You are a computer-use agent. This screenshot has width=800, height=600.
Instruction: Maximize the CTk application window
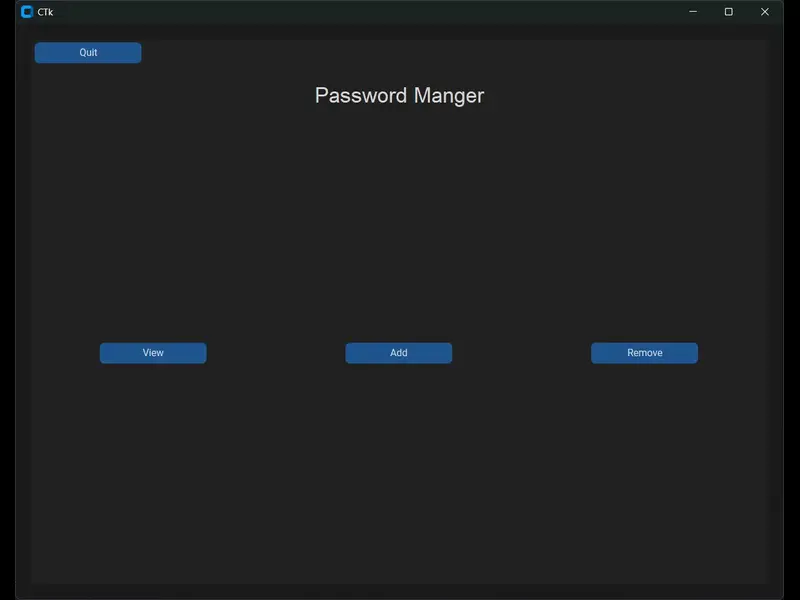coord(729,11)
